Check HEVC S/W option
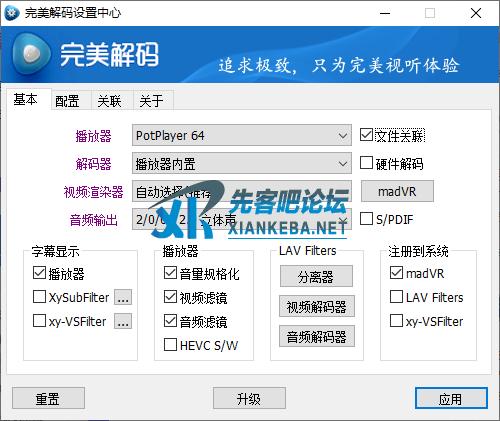Image resolution: width=500 pixels, height=421 pixels. point(170,345)
